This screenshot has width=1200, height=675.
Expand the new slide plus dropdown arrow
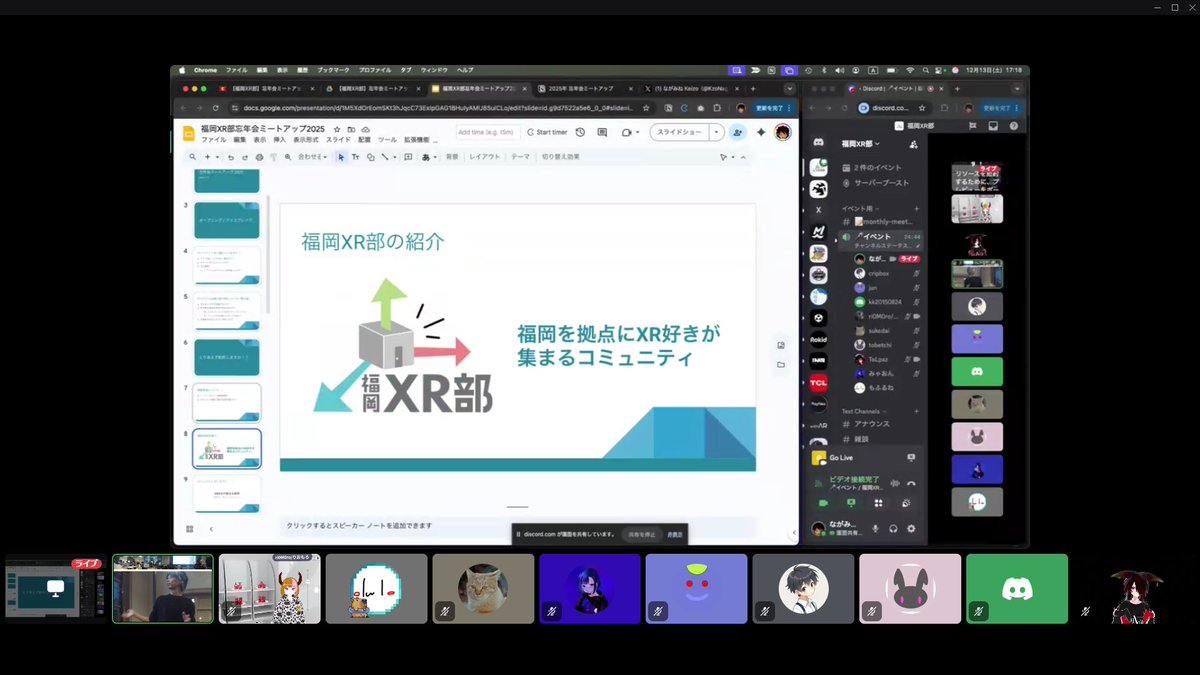click(217, 157)
